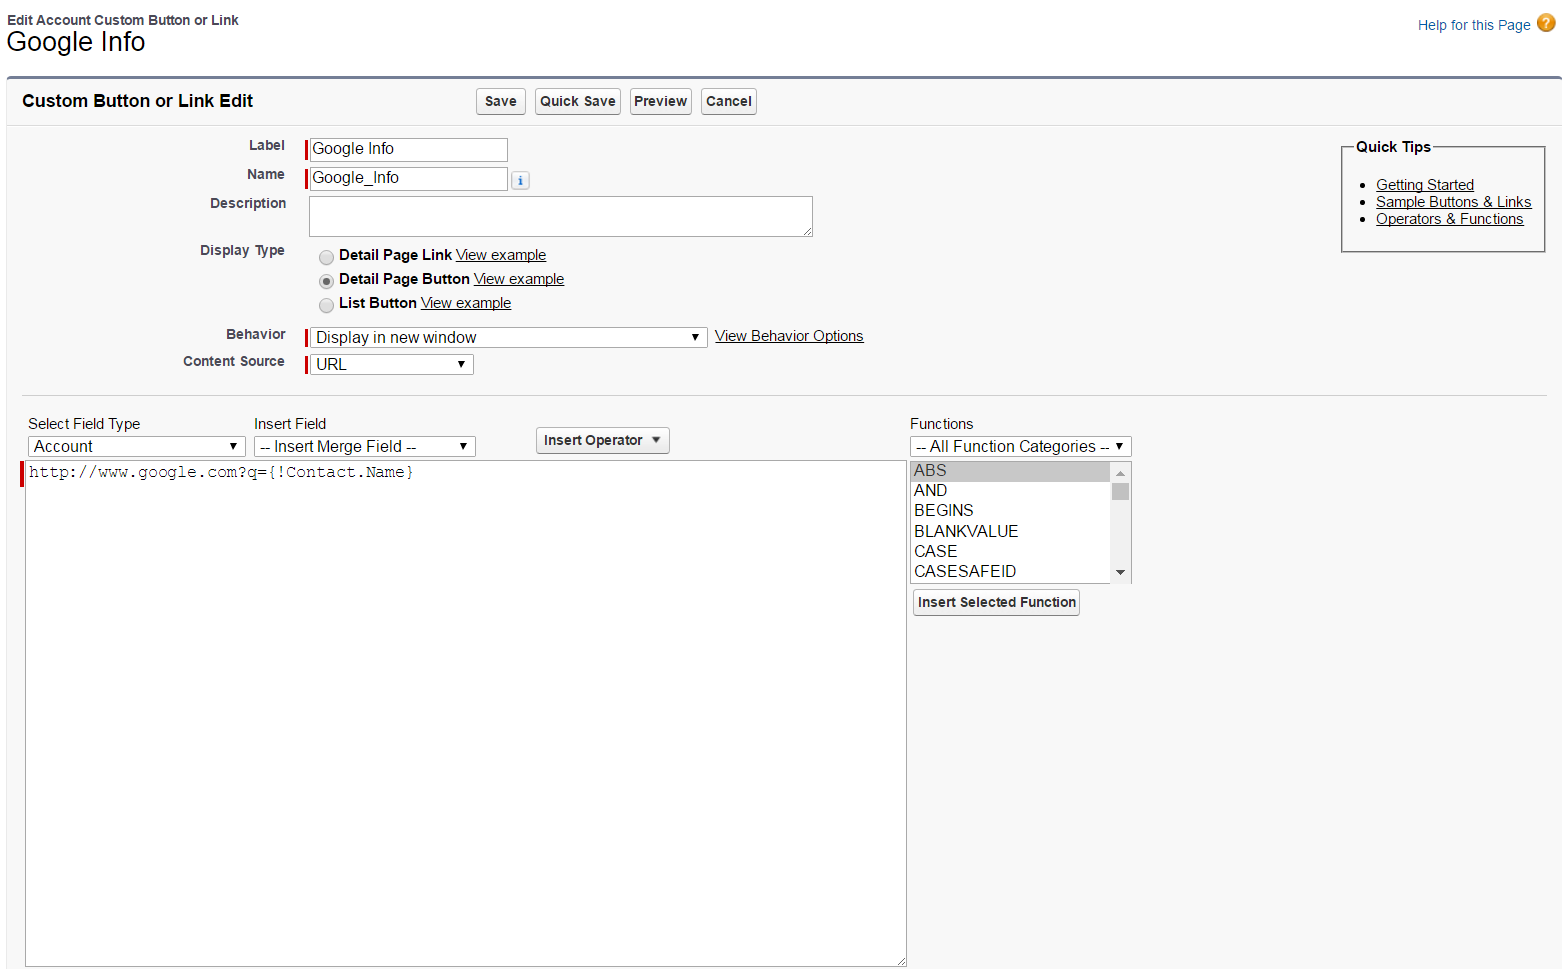Select BLANKVALUE in functions list
The height and width of the screenshot is (969, 1562).
(1011, 532)
